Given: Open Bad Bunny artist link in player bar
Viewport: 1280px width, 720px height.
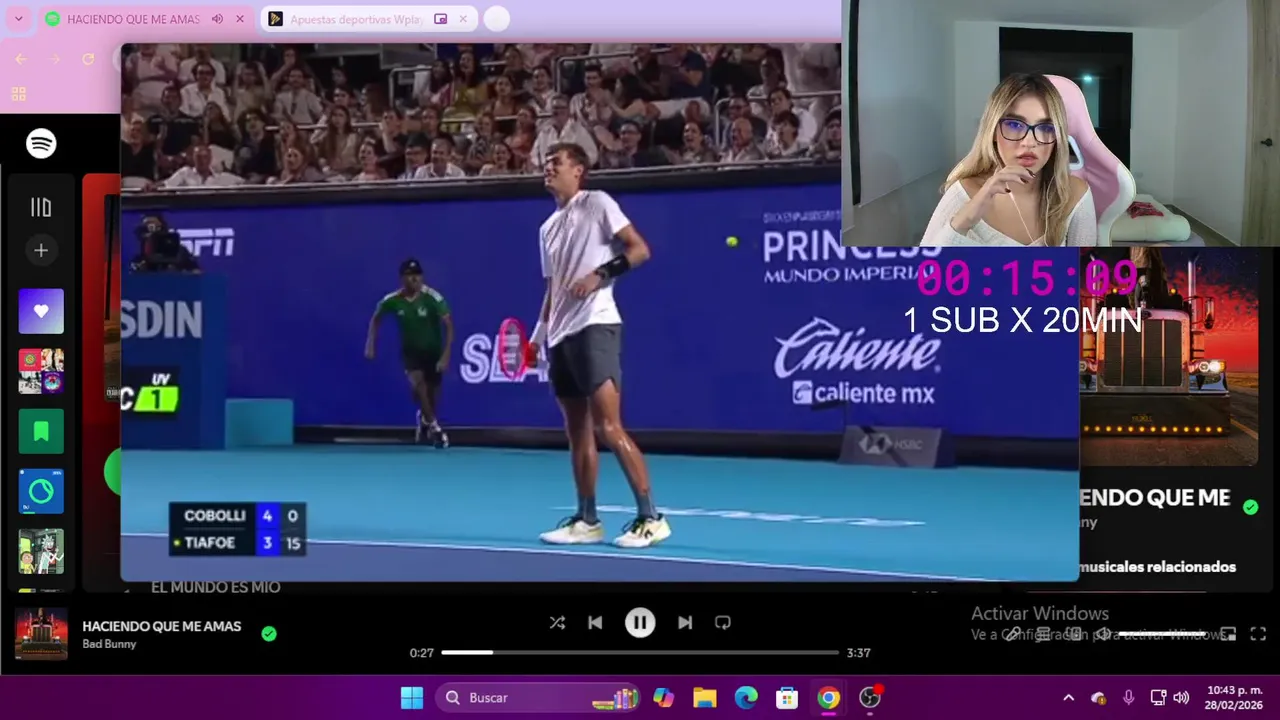Looking at the screenshot, I should pos(109,644).
